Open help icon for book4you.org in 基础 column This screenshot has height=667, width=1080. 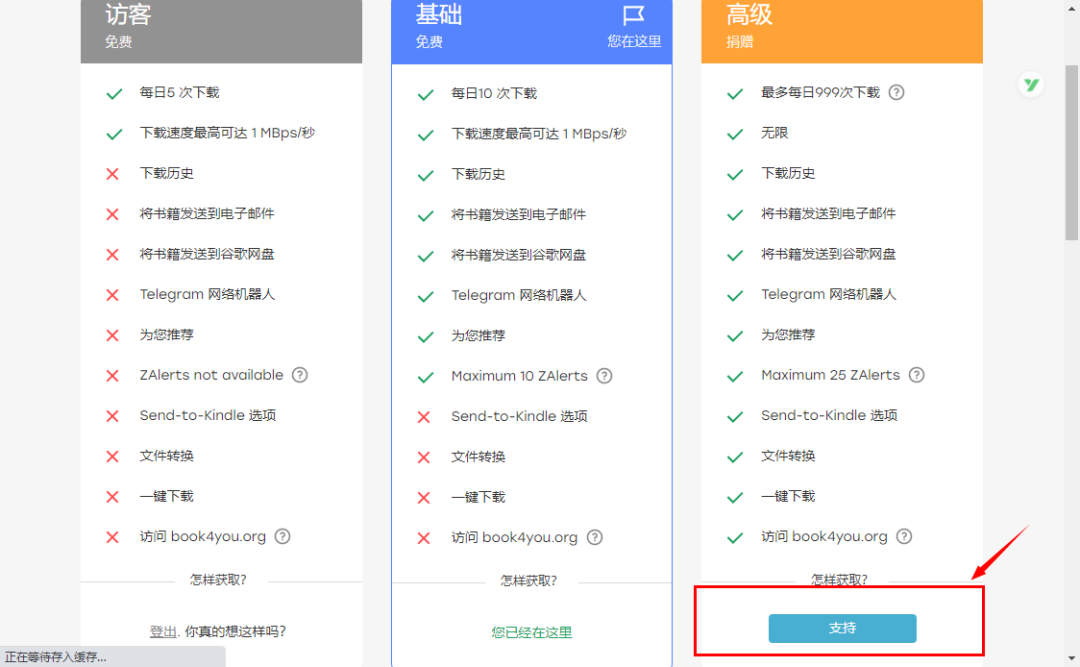(x=594, y=537)
